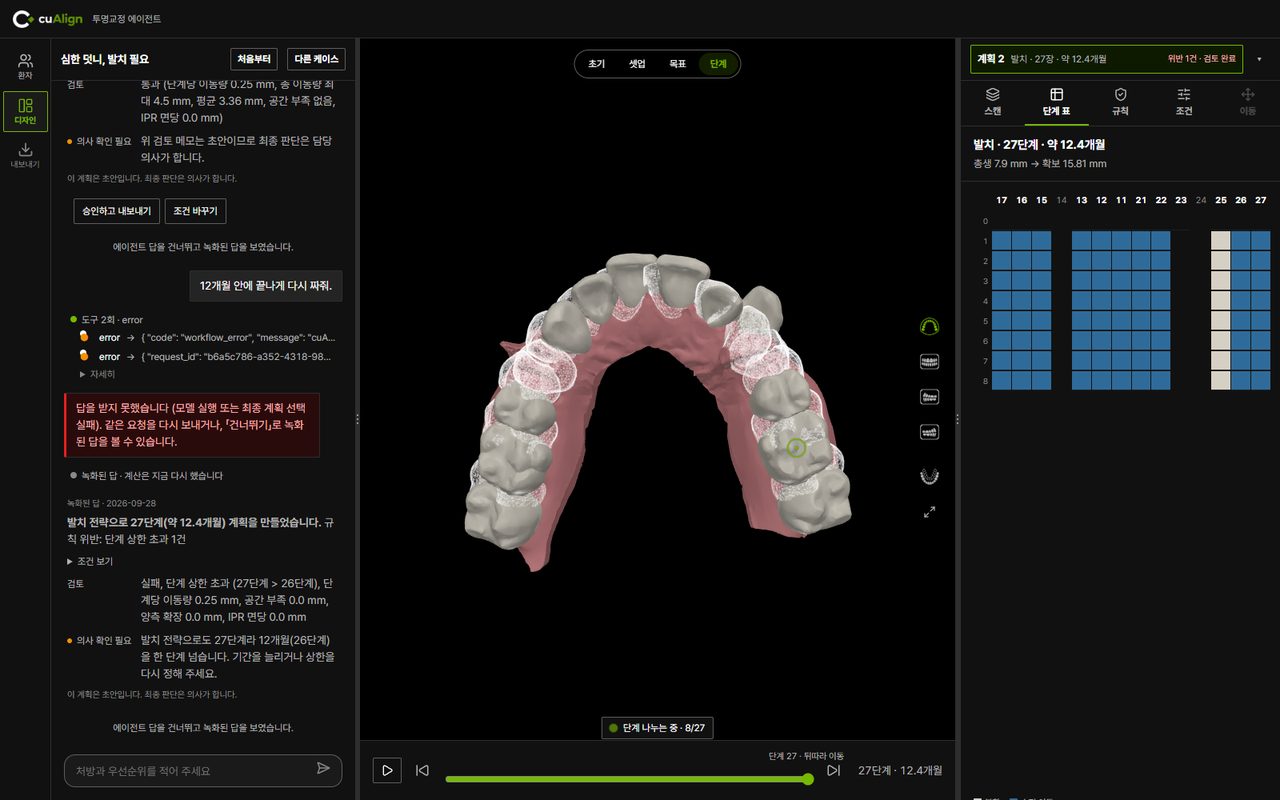Viewport: 1280px width, 800px height.
Task: Click the 처음부터 button
Action: (254, 59)
